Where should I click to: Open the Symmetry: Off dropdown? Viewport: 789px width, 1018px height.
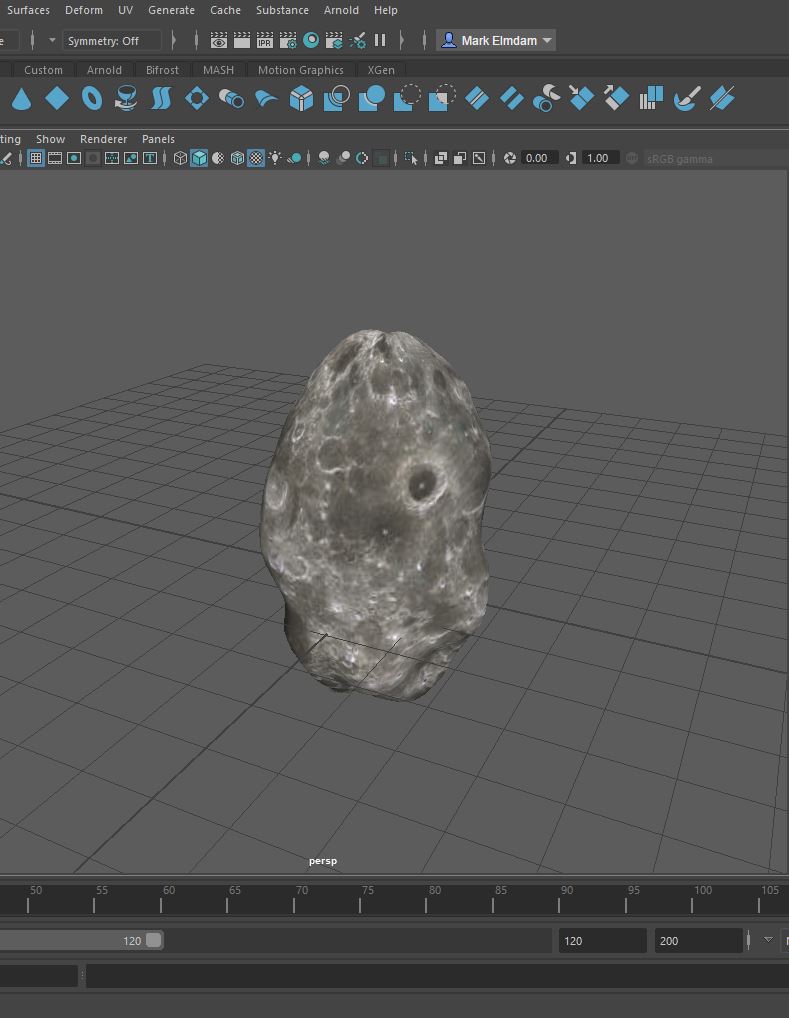110,41
